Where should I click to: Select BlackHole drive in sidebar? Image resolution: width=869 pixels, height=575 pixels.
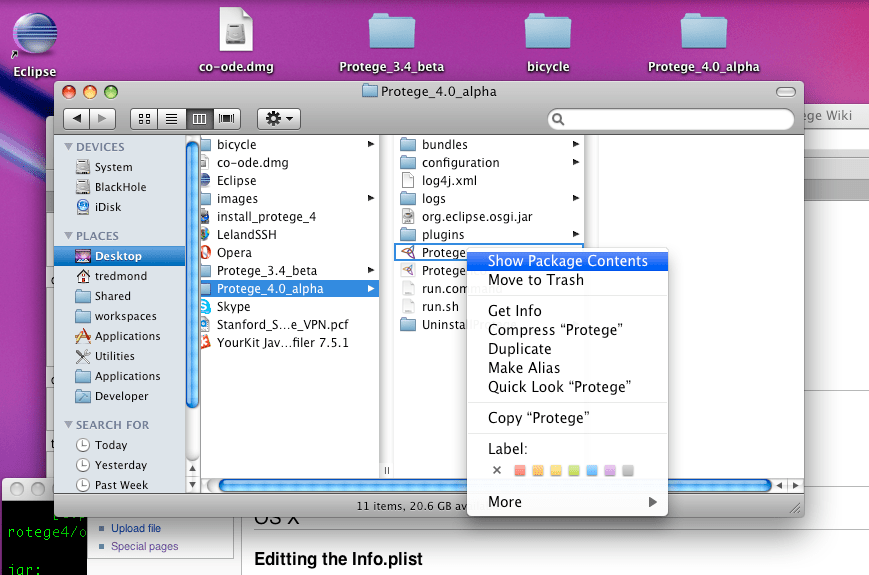(119, 187)
